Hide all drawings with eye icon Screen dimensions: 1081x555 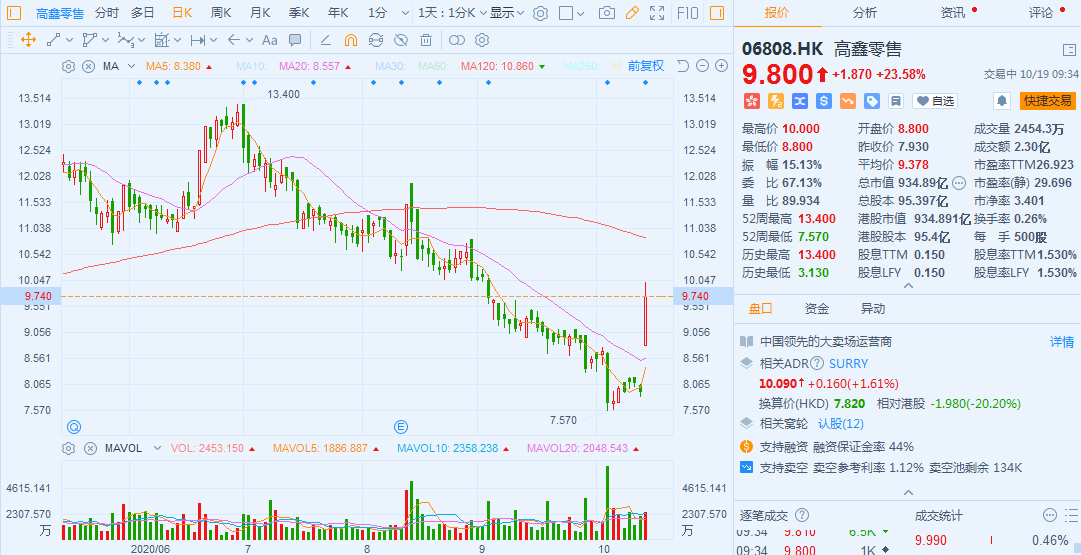(x=401, y=40)
